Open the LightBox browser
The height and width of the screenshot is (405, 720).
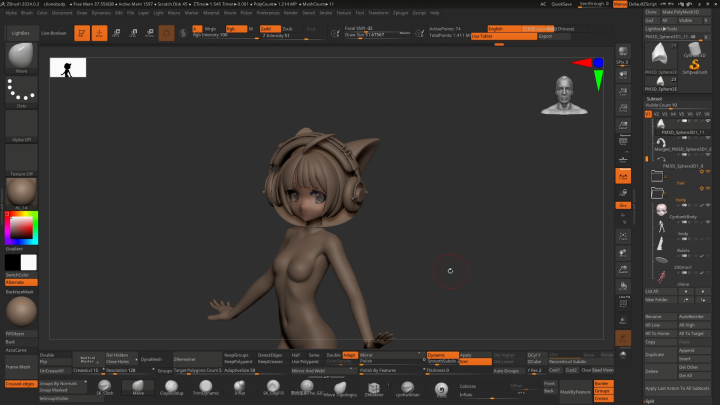[x=20, y=33]
